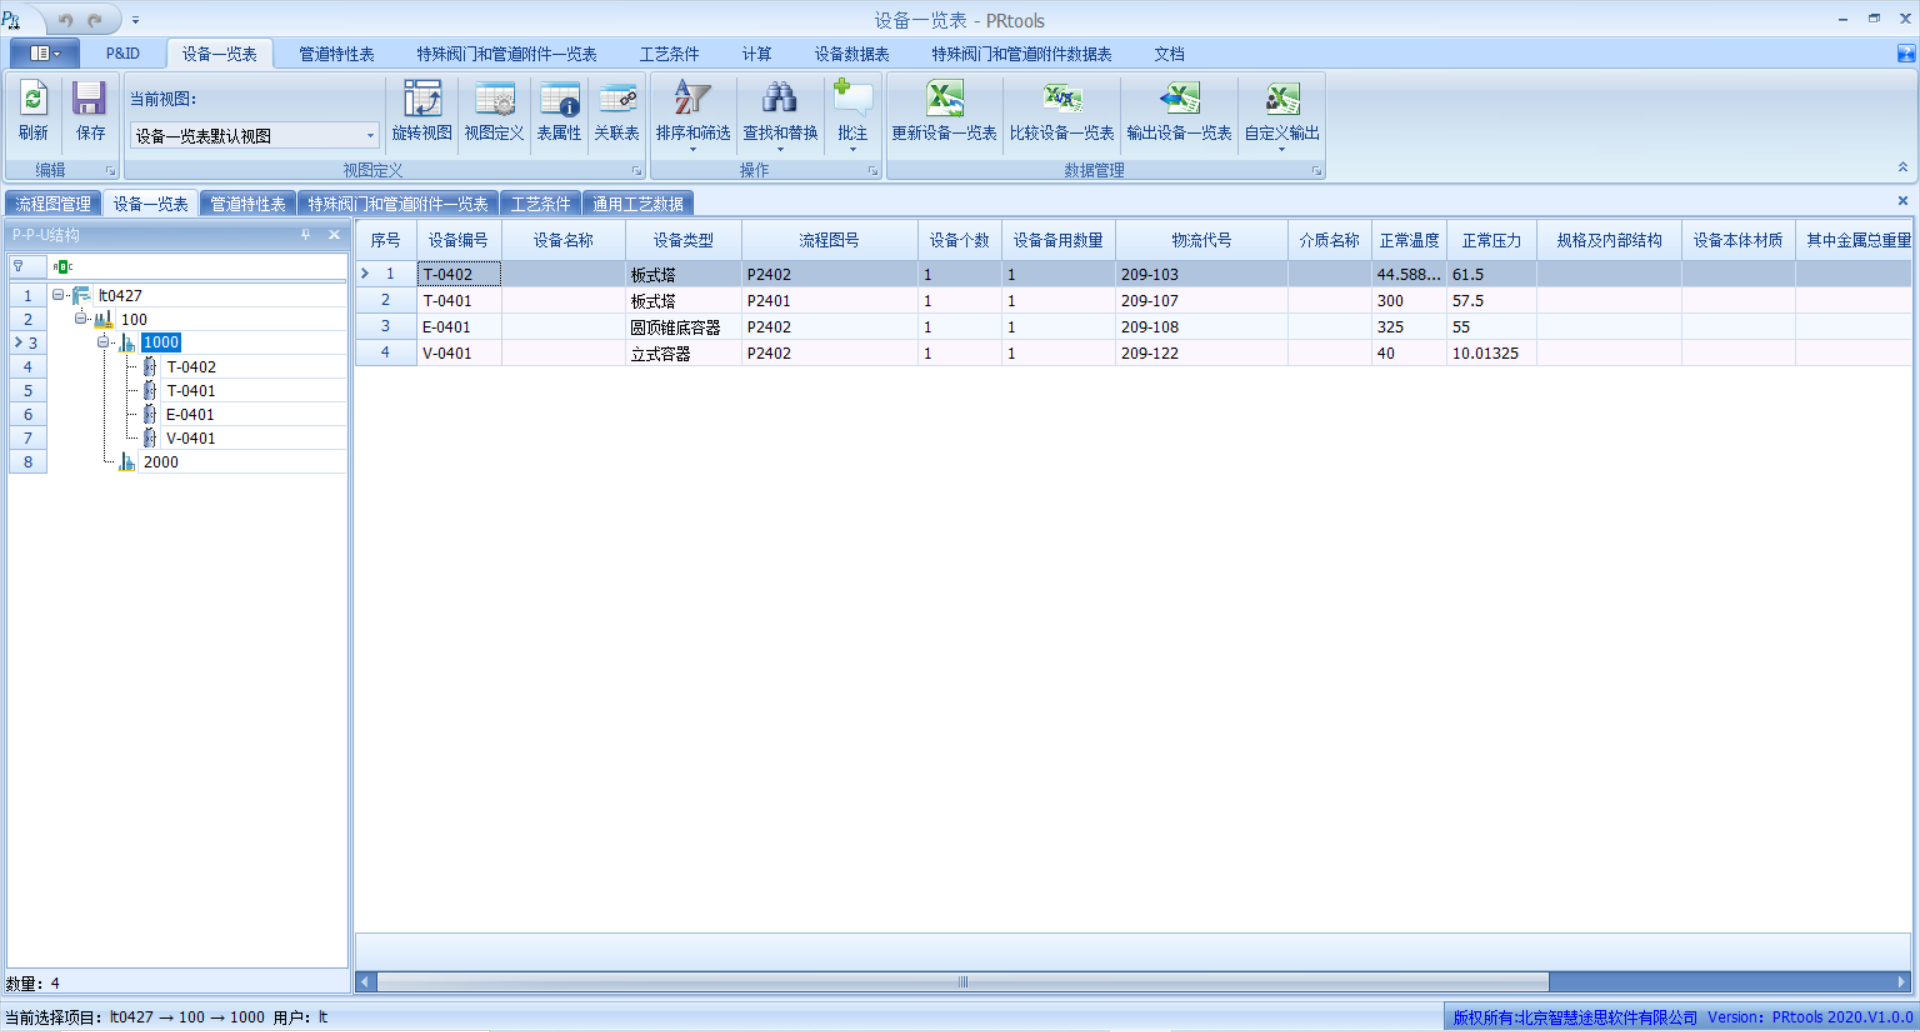The image size is (1920, 1032).
Task: Open 视图定义 view definition tool
Action: click(494, 100)
